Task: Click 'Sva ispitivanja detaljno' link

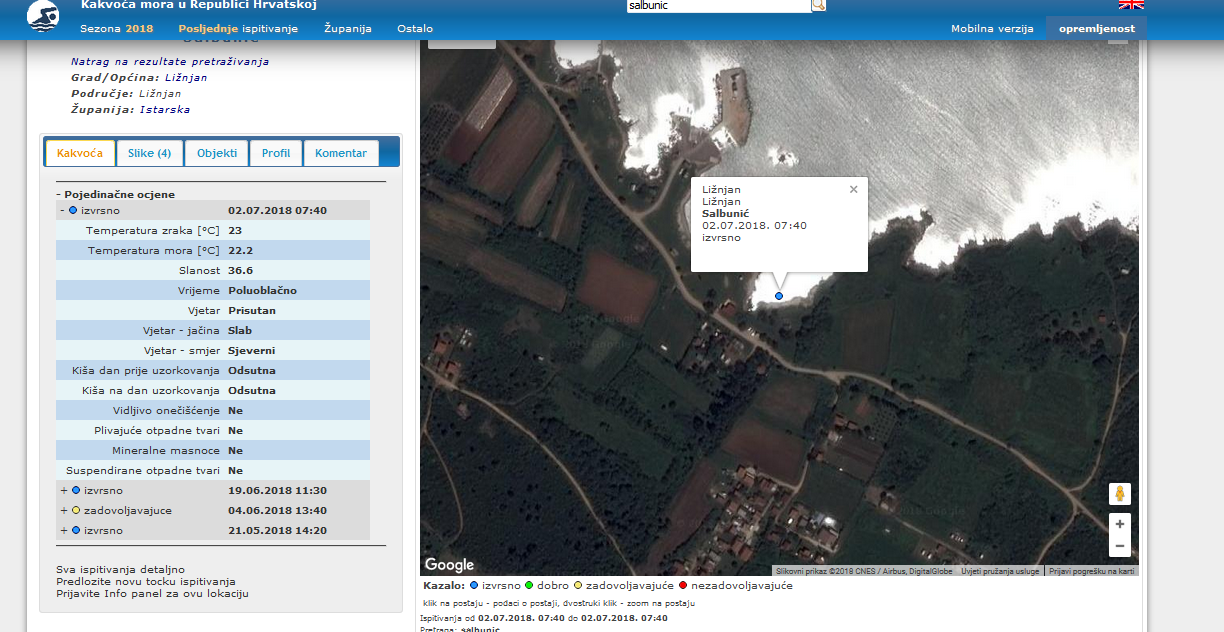Action: coord(120,570)
